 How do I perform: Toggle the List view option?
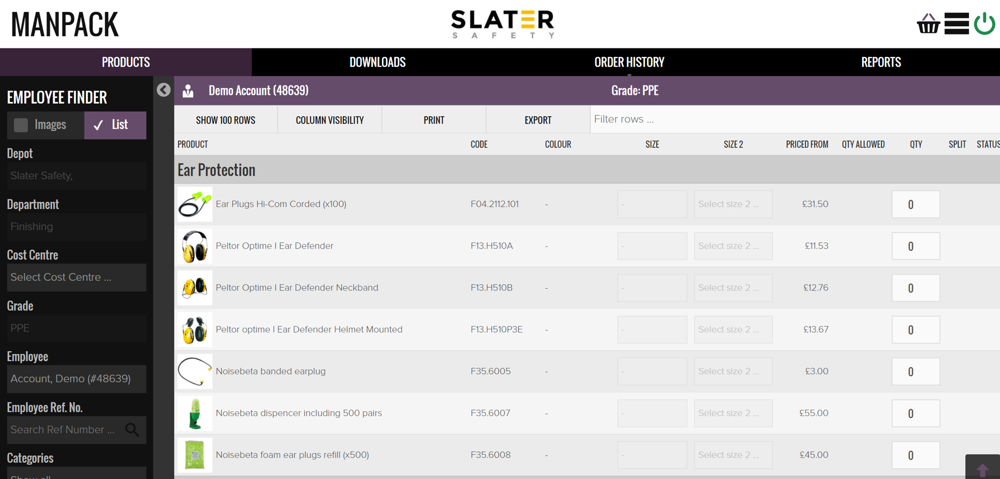click(x=115, y=125)
